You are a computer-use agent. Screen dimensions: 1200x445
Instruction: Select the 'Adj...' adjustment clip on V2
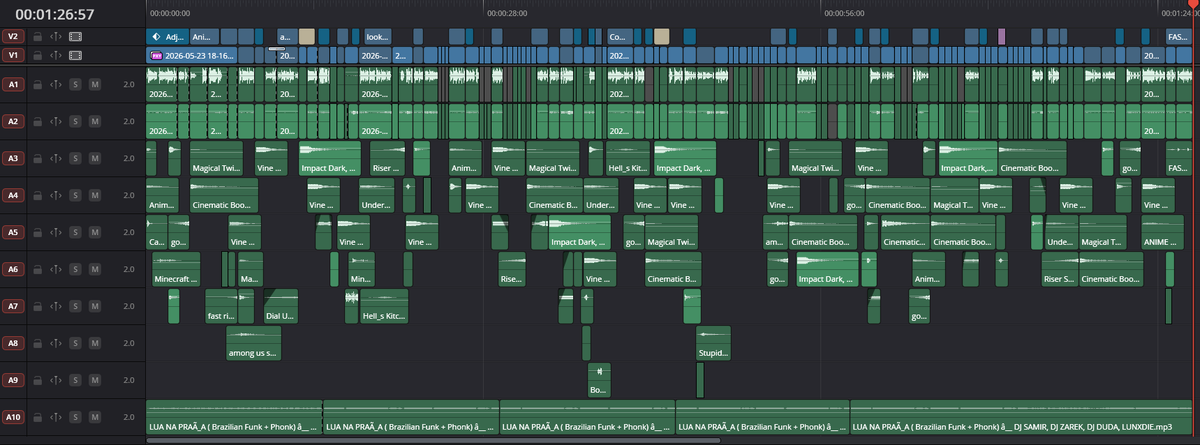[x=167, y=36]
